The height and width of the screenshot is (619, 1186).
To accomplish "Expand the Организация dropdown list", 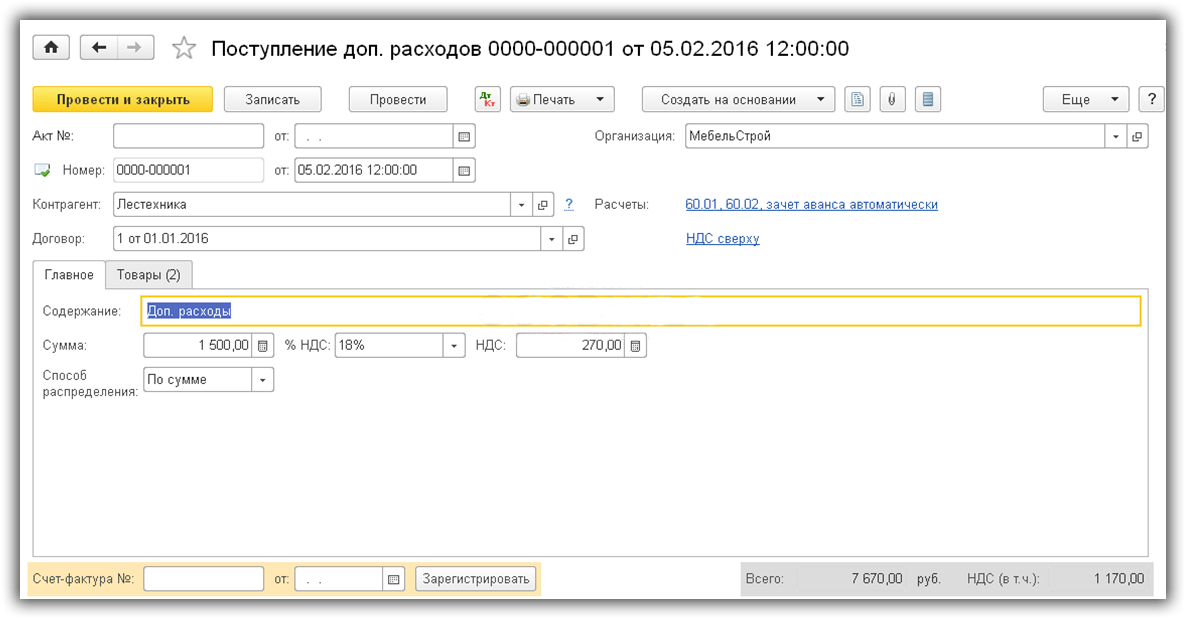I will pyautogui.click(x=1116, y=136).
